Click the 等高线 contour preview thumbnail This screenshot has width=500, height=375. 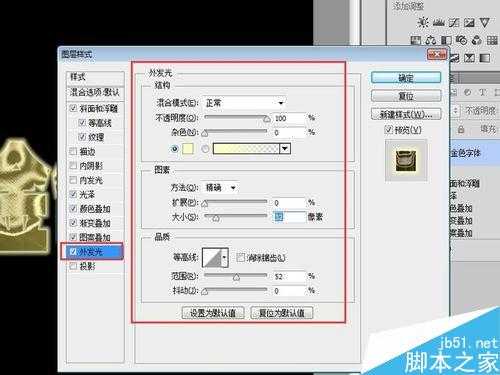[212, 257]
